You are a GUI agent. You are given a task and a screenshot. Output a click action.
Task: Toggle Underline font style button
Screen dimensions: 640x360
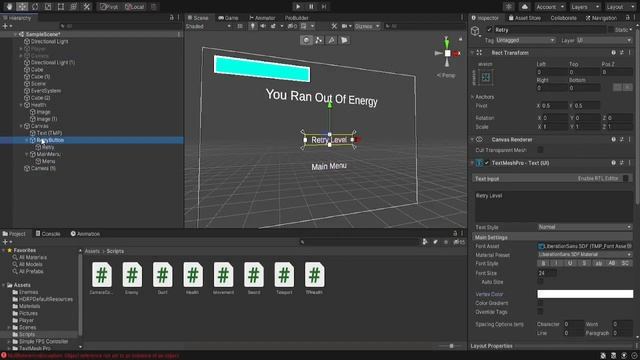click(x=570, y=264)
